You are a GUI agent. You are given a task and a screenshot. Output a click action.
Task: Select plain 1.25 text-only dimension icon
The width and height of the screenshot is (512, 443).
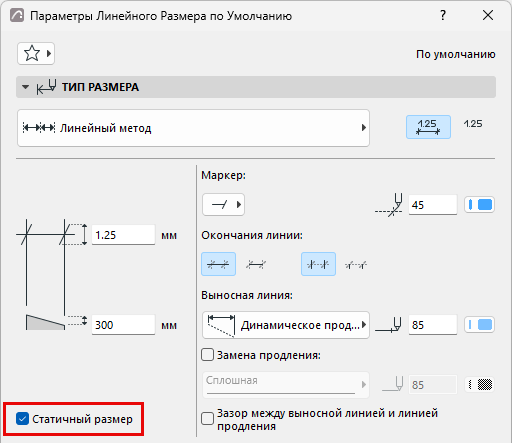point(473,124)
